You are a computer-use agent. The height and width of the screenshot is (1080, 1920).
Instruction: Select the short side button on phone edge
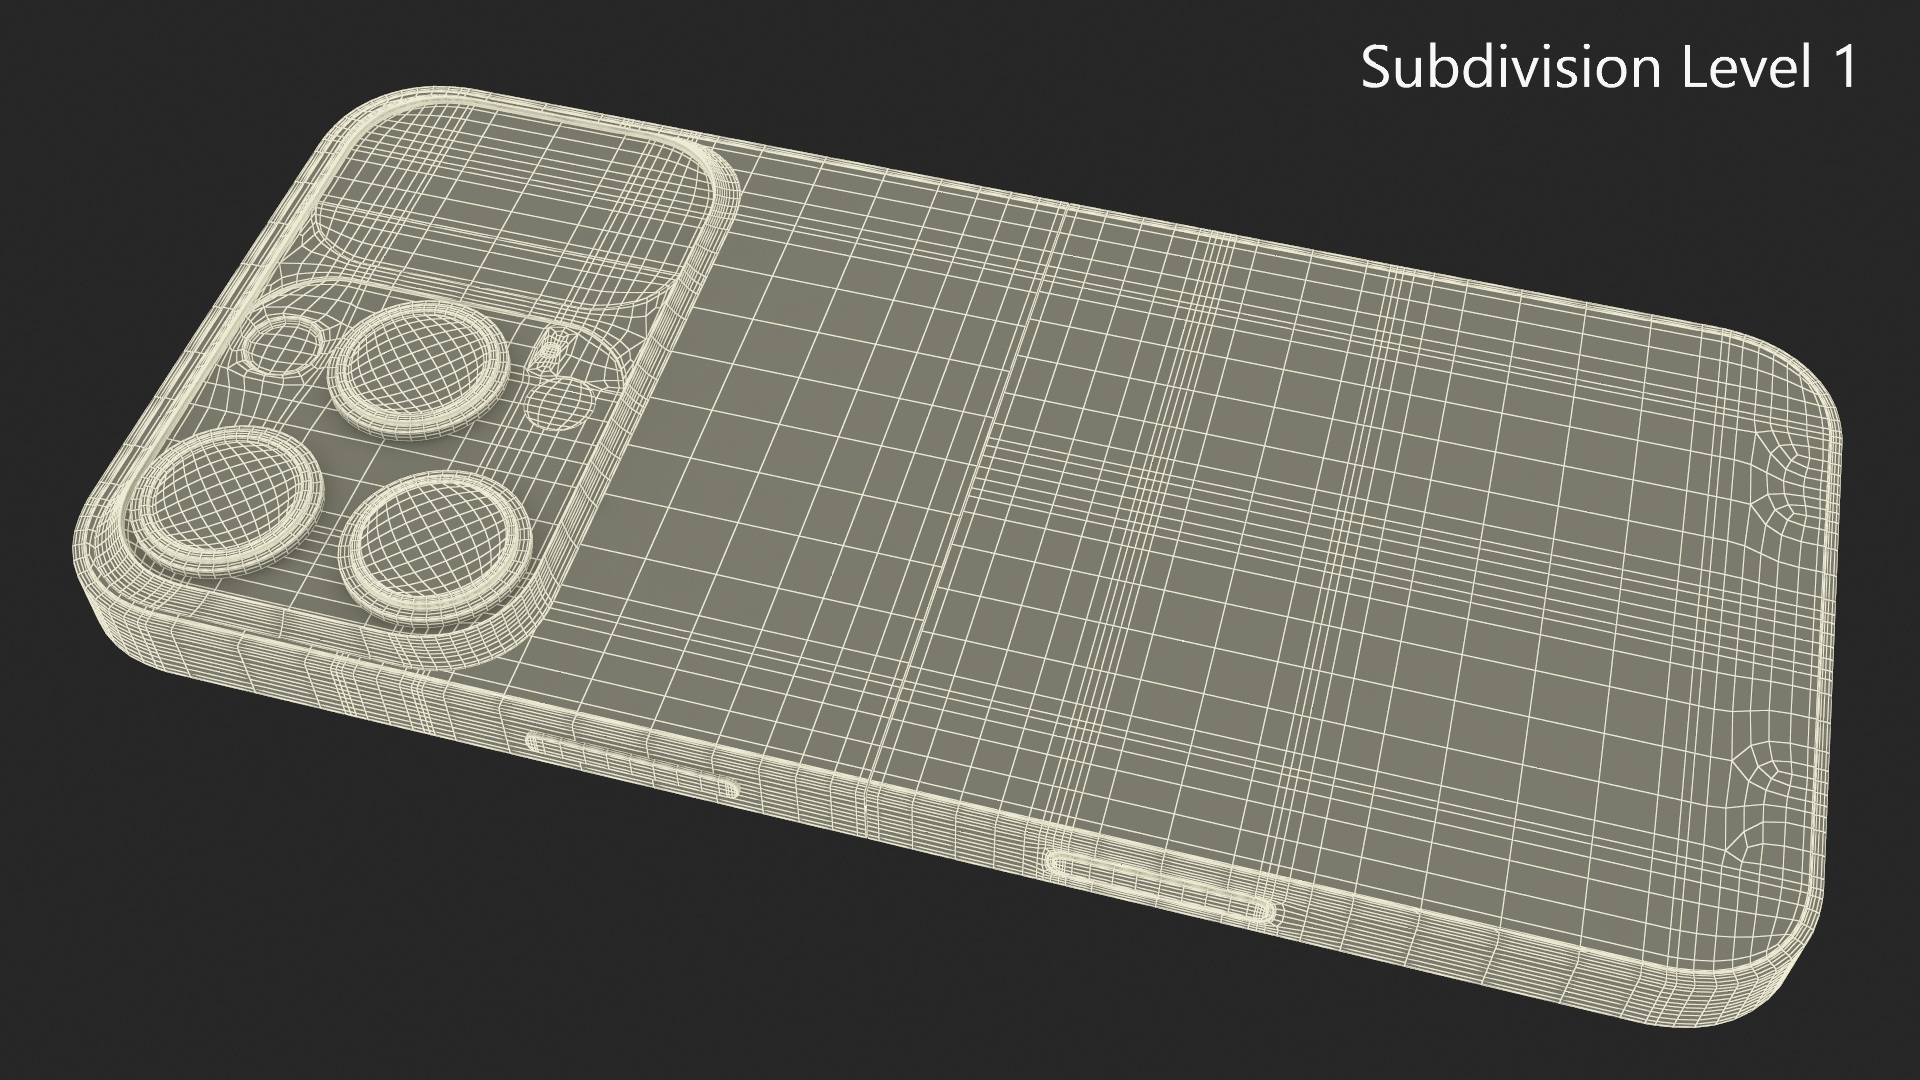[x=632, y=765]
